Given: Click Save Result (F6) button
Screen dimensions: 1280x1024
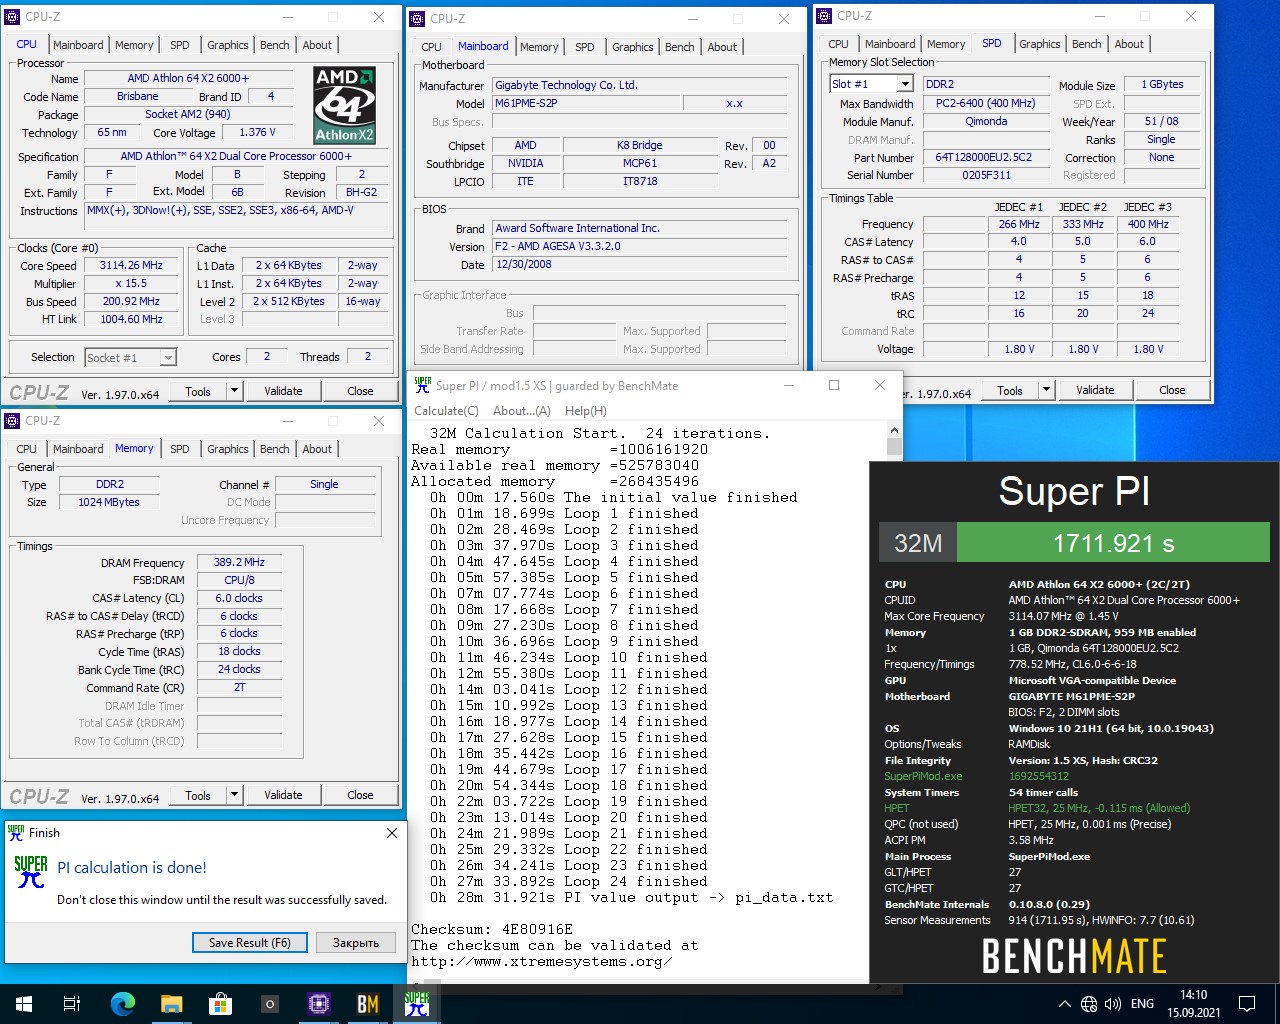Looking at the screenshot, I should [250, 943].
